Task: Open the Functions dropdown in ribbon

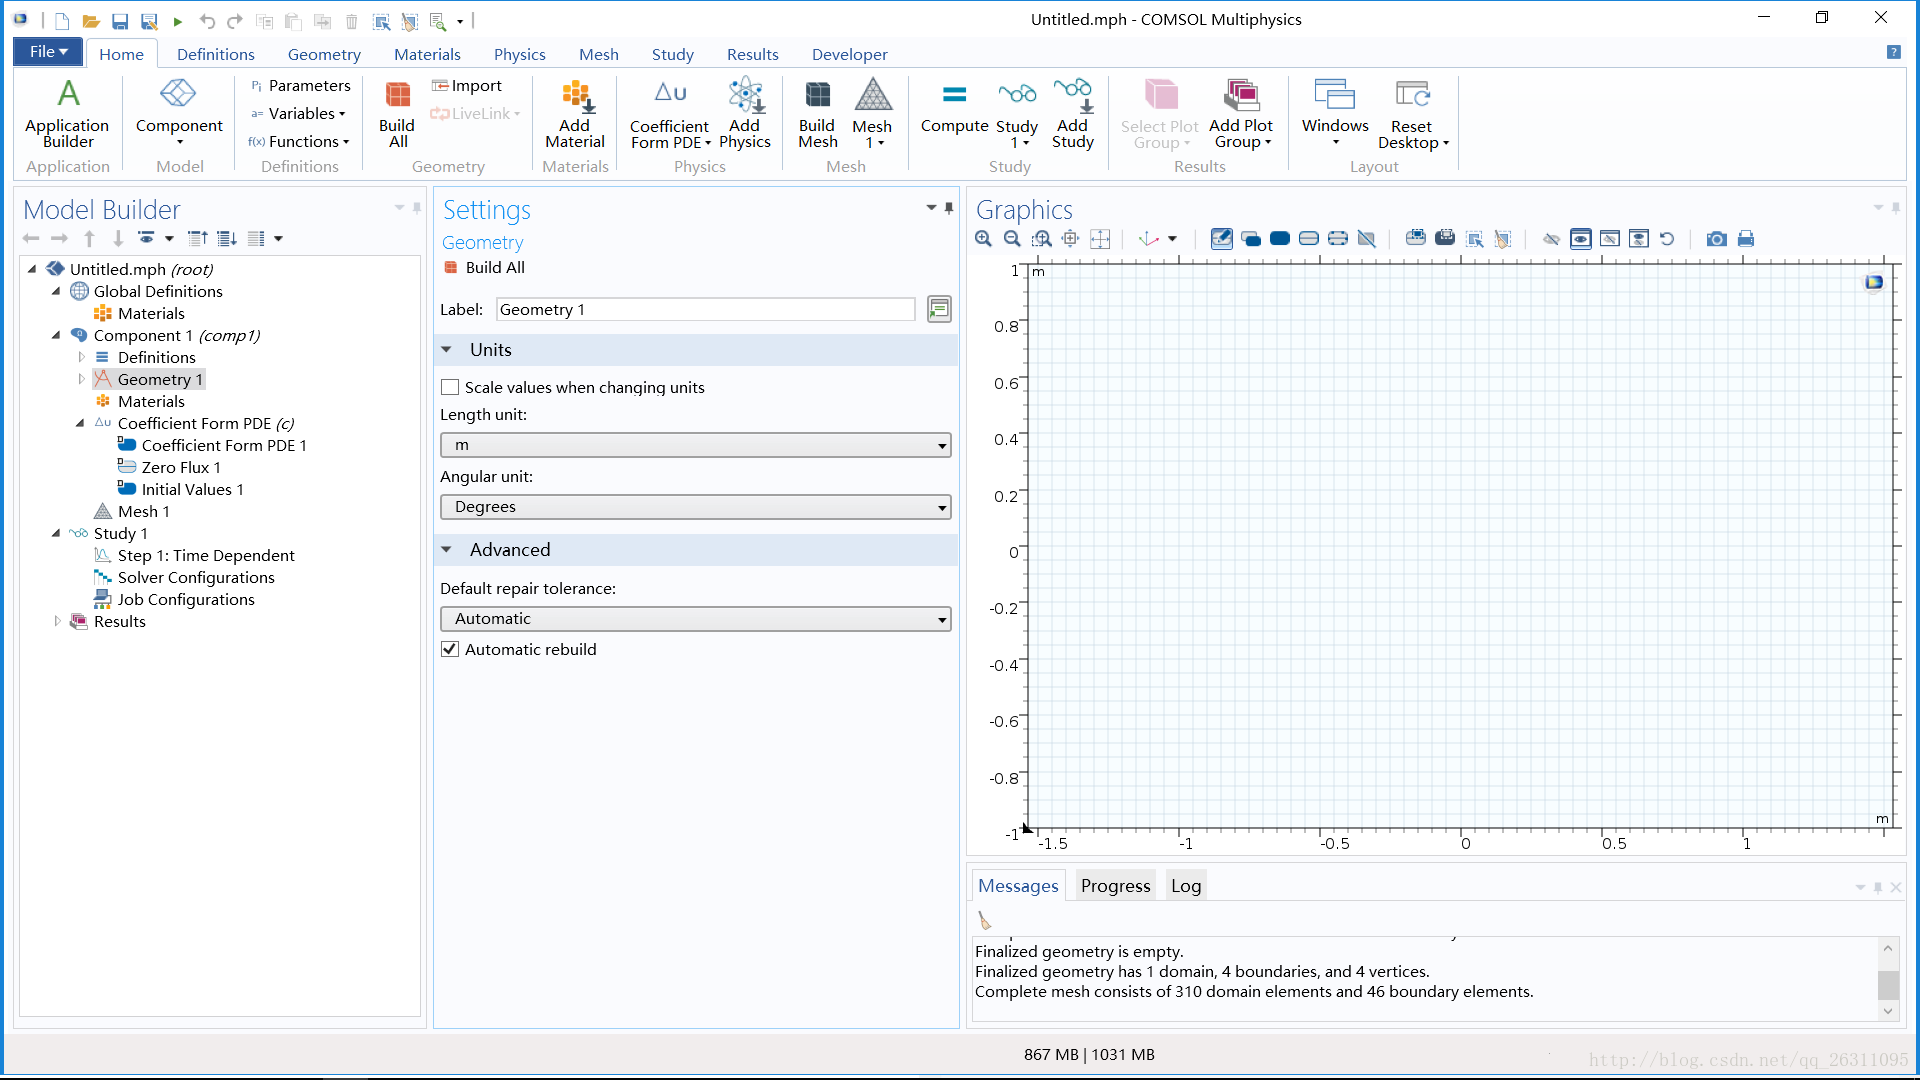Action: point(299,141)
